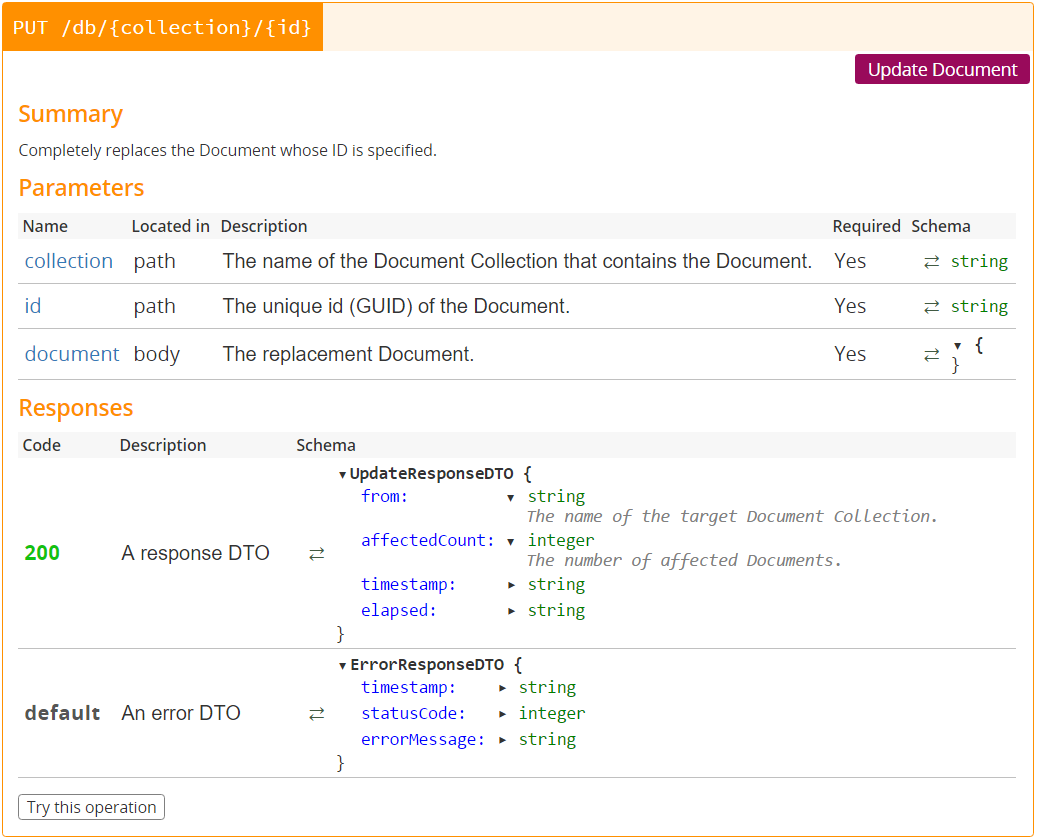Click the 200 response code
The width and height of the screenshot is (1037, 840).
point(42,553)
